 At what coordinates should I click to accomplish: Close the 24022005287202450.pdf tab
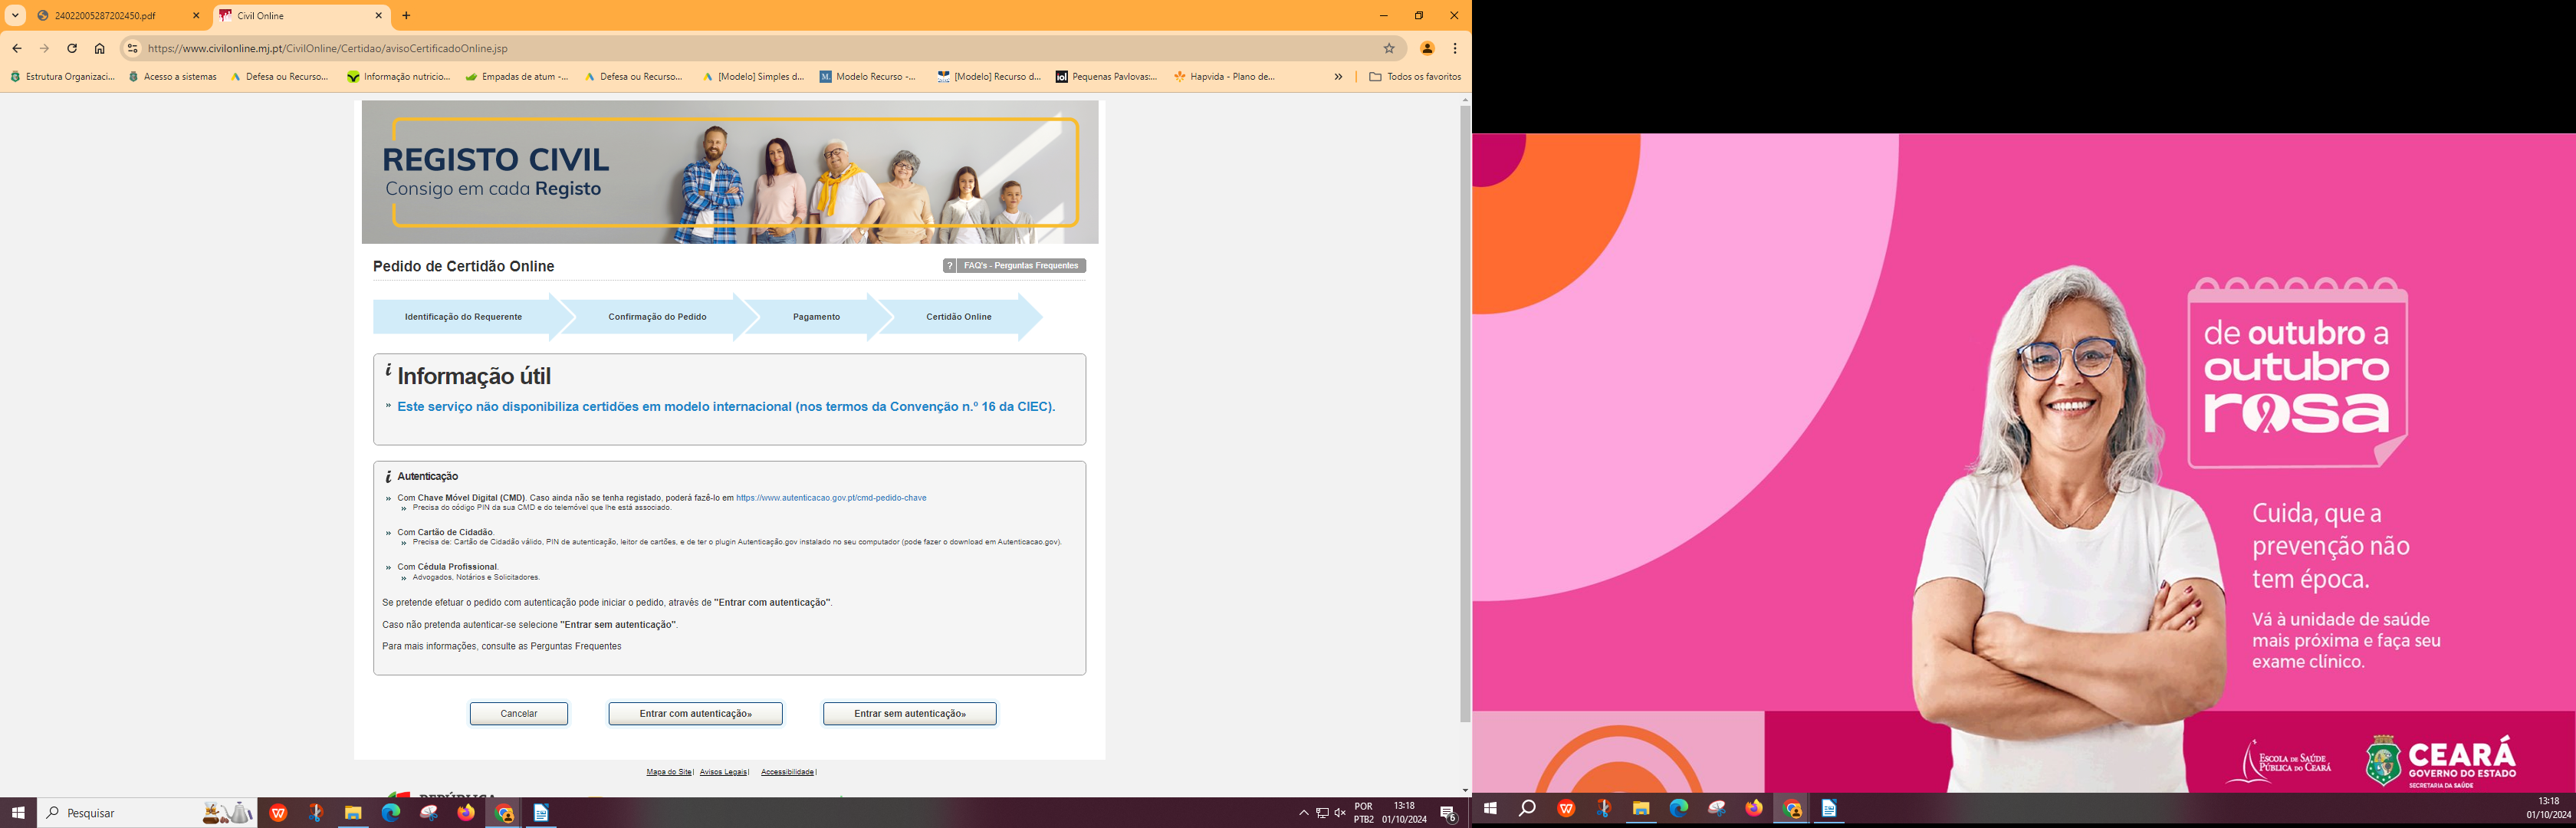pos(196,16)
